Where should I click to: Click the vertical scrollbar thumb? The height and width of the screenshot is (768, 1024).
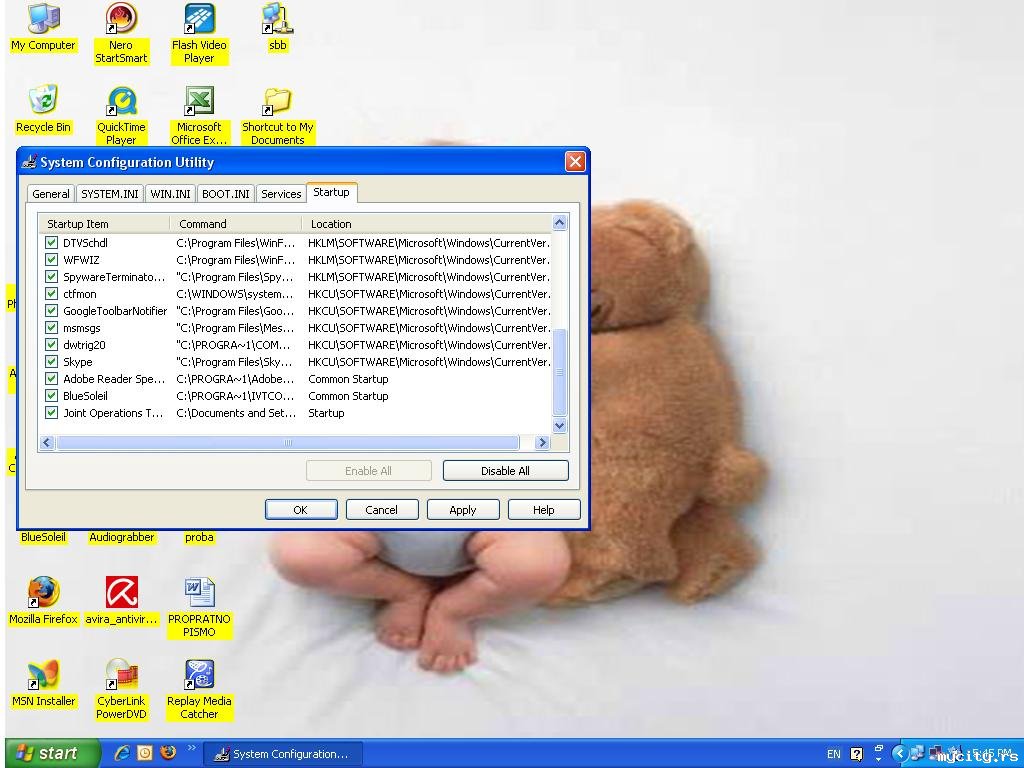[559, 372]
